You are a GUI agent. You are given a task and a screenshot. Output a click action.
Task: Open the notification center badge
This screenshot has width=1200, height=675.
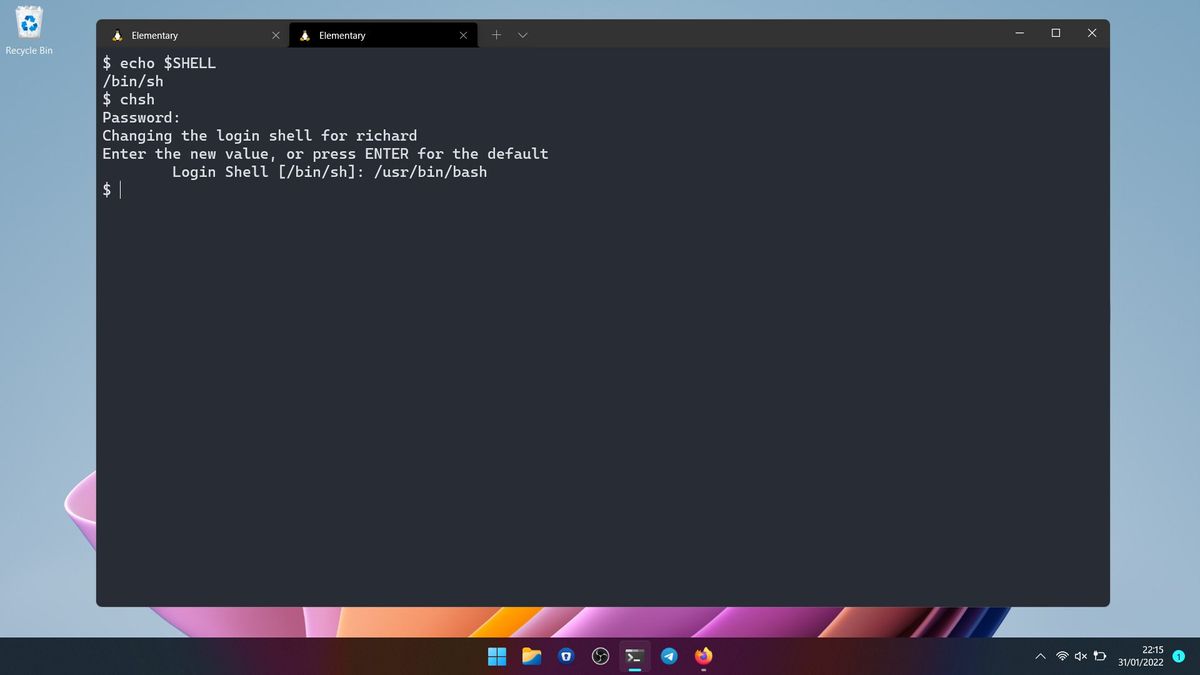(1176, 657)
